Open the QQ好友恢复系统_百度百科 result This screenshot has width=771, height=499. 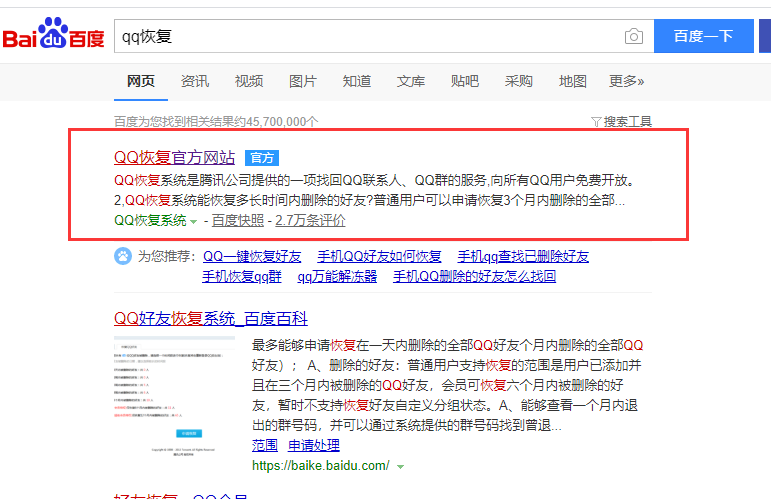(211, 319)
